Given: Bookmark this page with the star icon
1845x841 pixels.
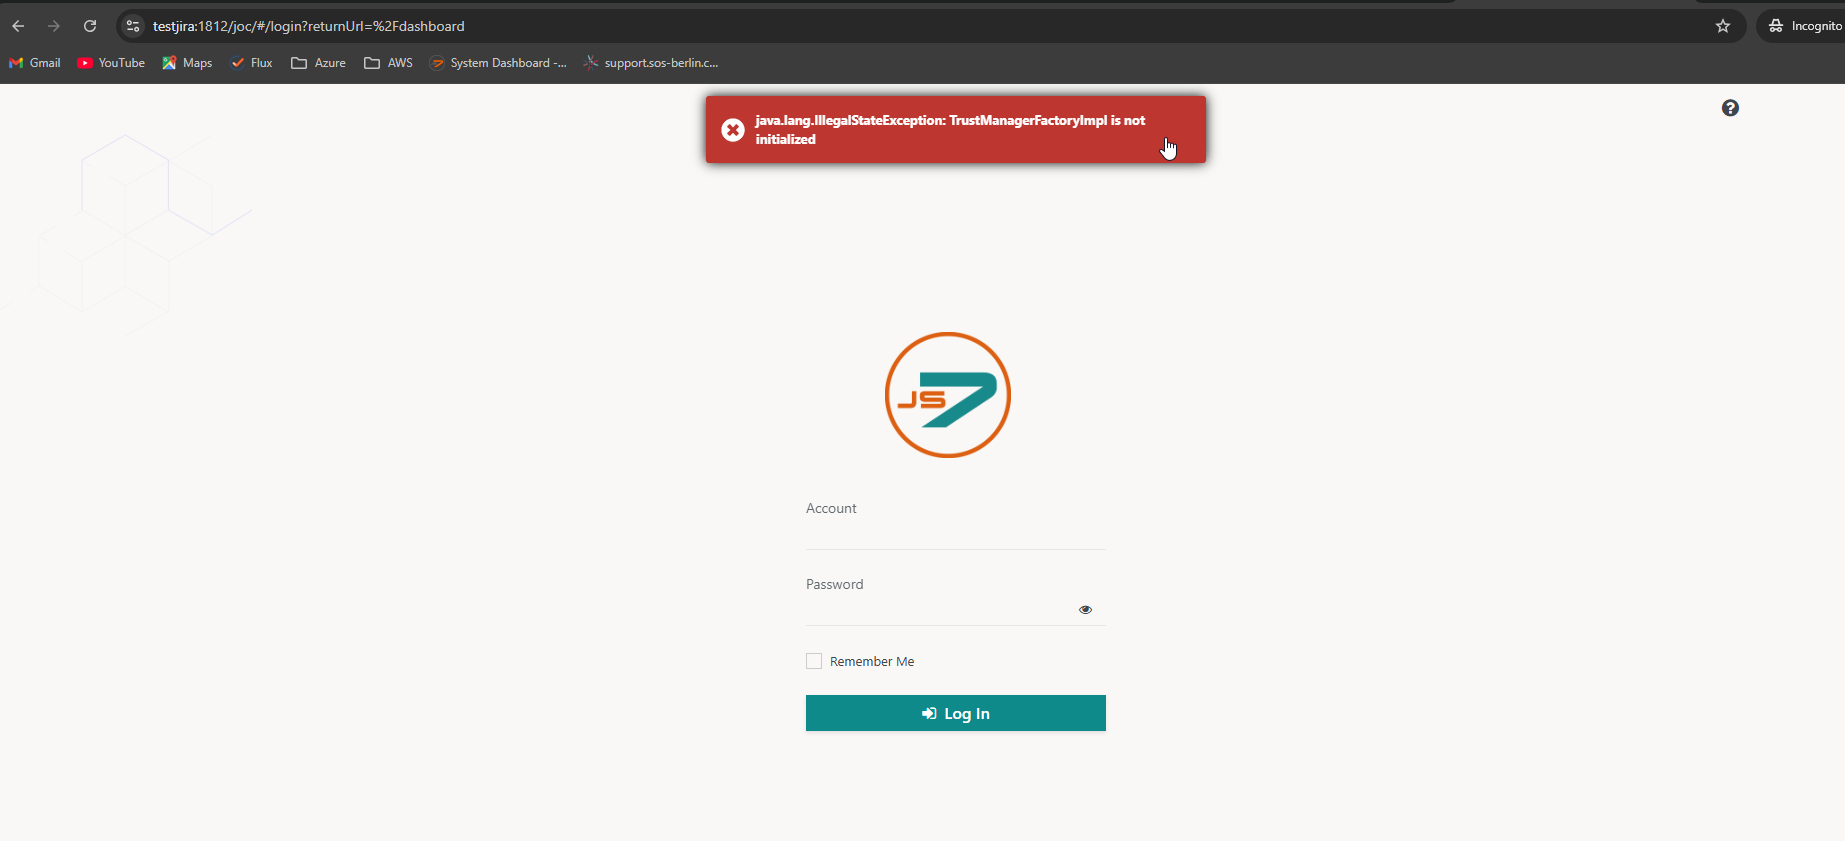Looking at the screenshot, I should click(1722, 26).
